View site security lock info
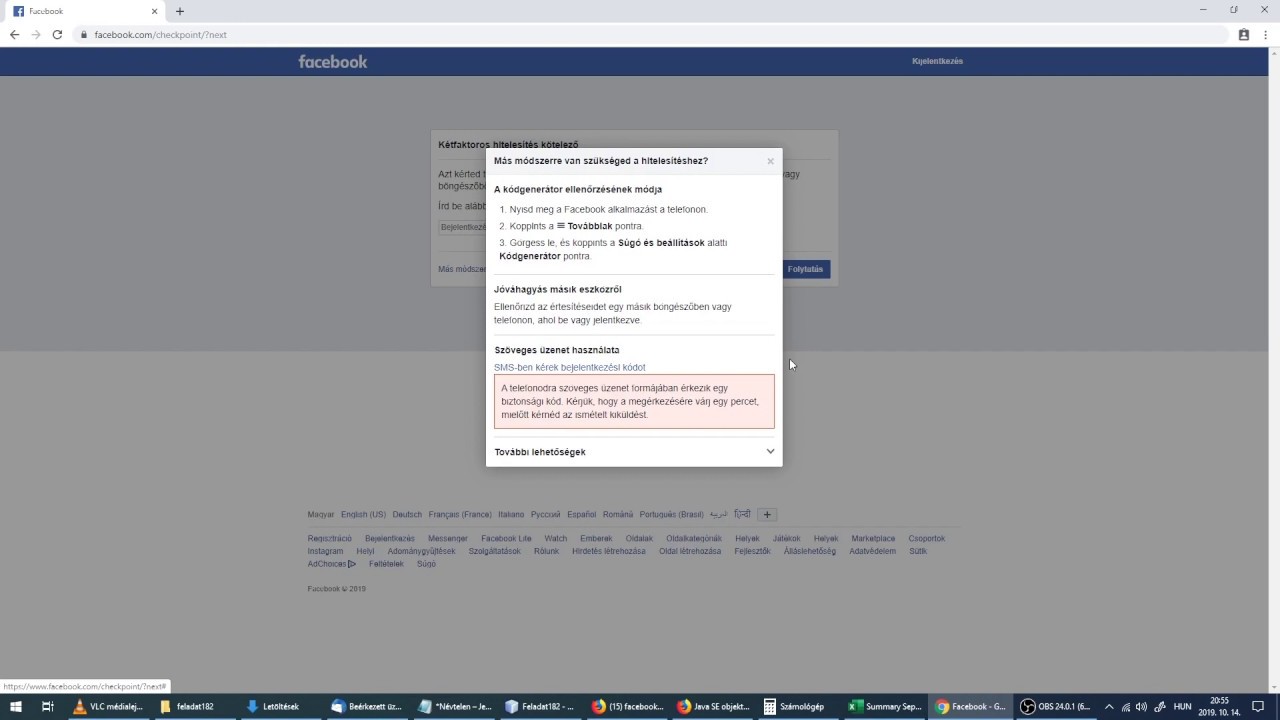The height and width of the screenshot is (720, 1280). [x=85, y=34]
